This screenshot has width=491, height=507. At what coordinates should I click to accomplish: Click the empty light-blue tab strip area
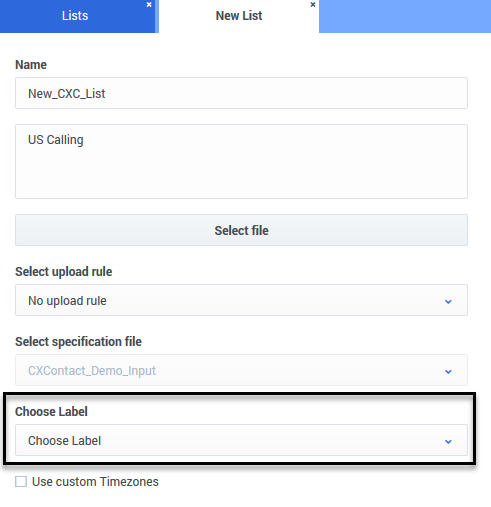coord(405,16)
